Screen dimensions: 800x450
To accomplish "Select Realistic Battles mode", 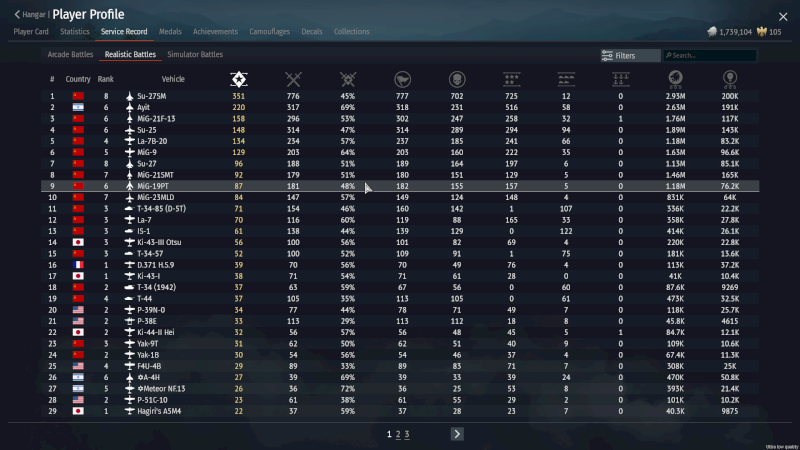I will point(130,55).
